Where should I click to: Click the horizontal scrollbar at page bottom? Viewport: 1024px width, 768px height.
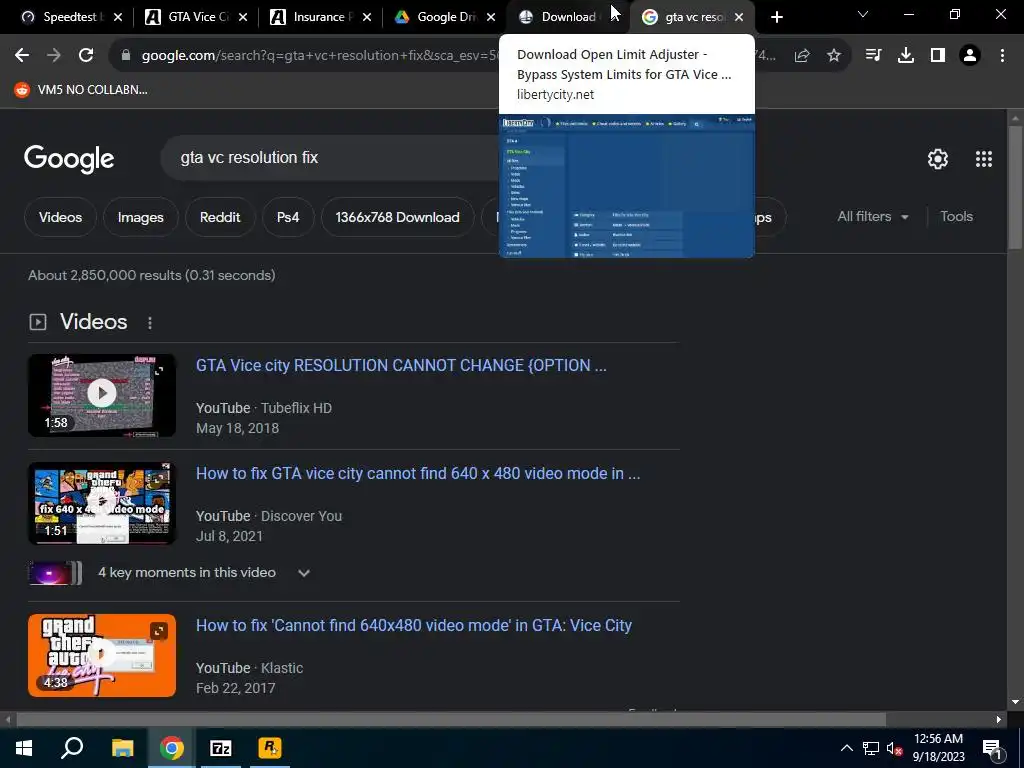click(451, 719)
